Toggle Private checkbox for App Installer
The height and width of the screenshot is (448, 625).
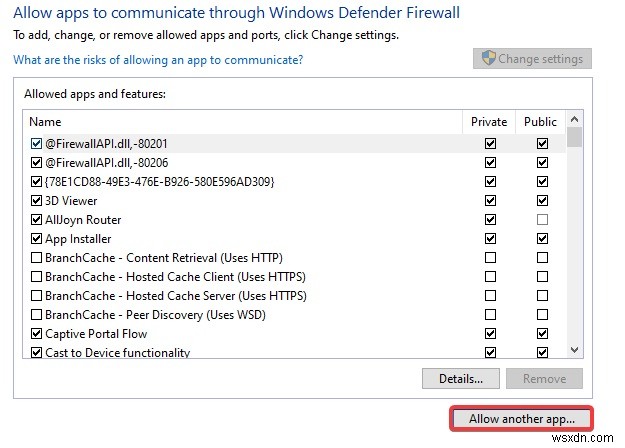coord(490,239)
